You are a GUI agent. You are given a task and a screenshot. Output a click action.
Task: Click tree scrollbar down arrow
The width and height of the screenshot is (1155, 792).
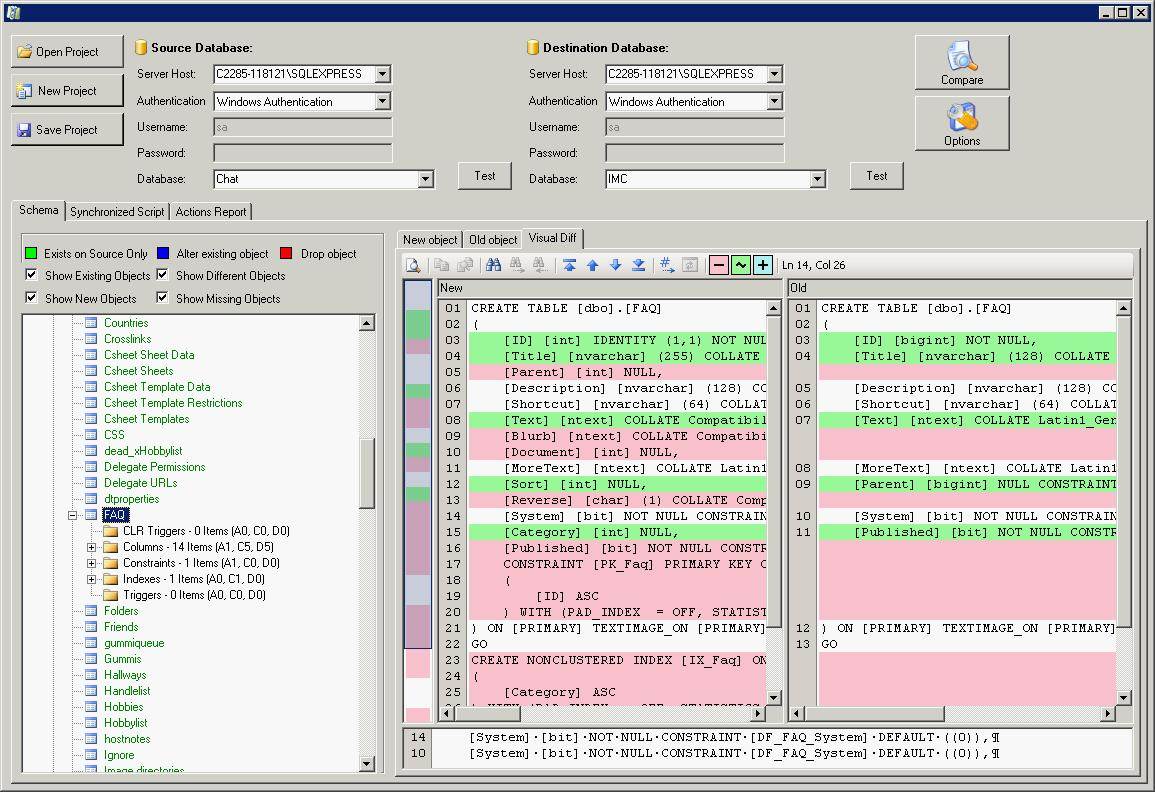point(367,764)
